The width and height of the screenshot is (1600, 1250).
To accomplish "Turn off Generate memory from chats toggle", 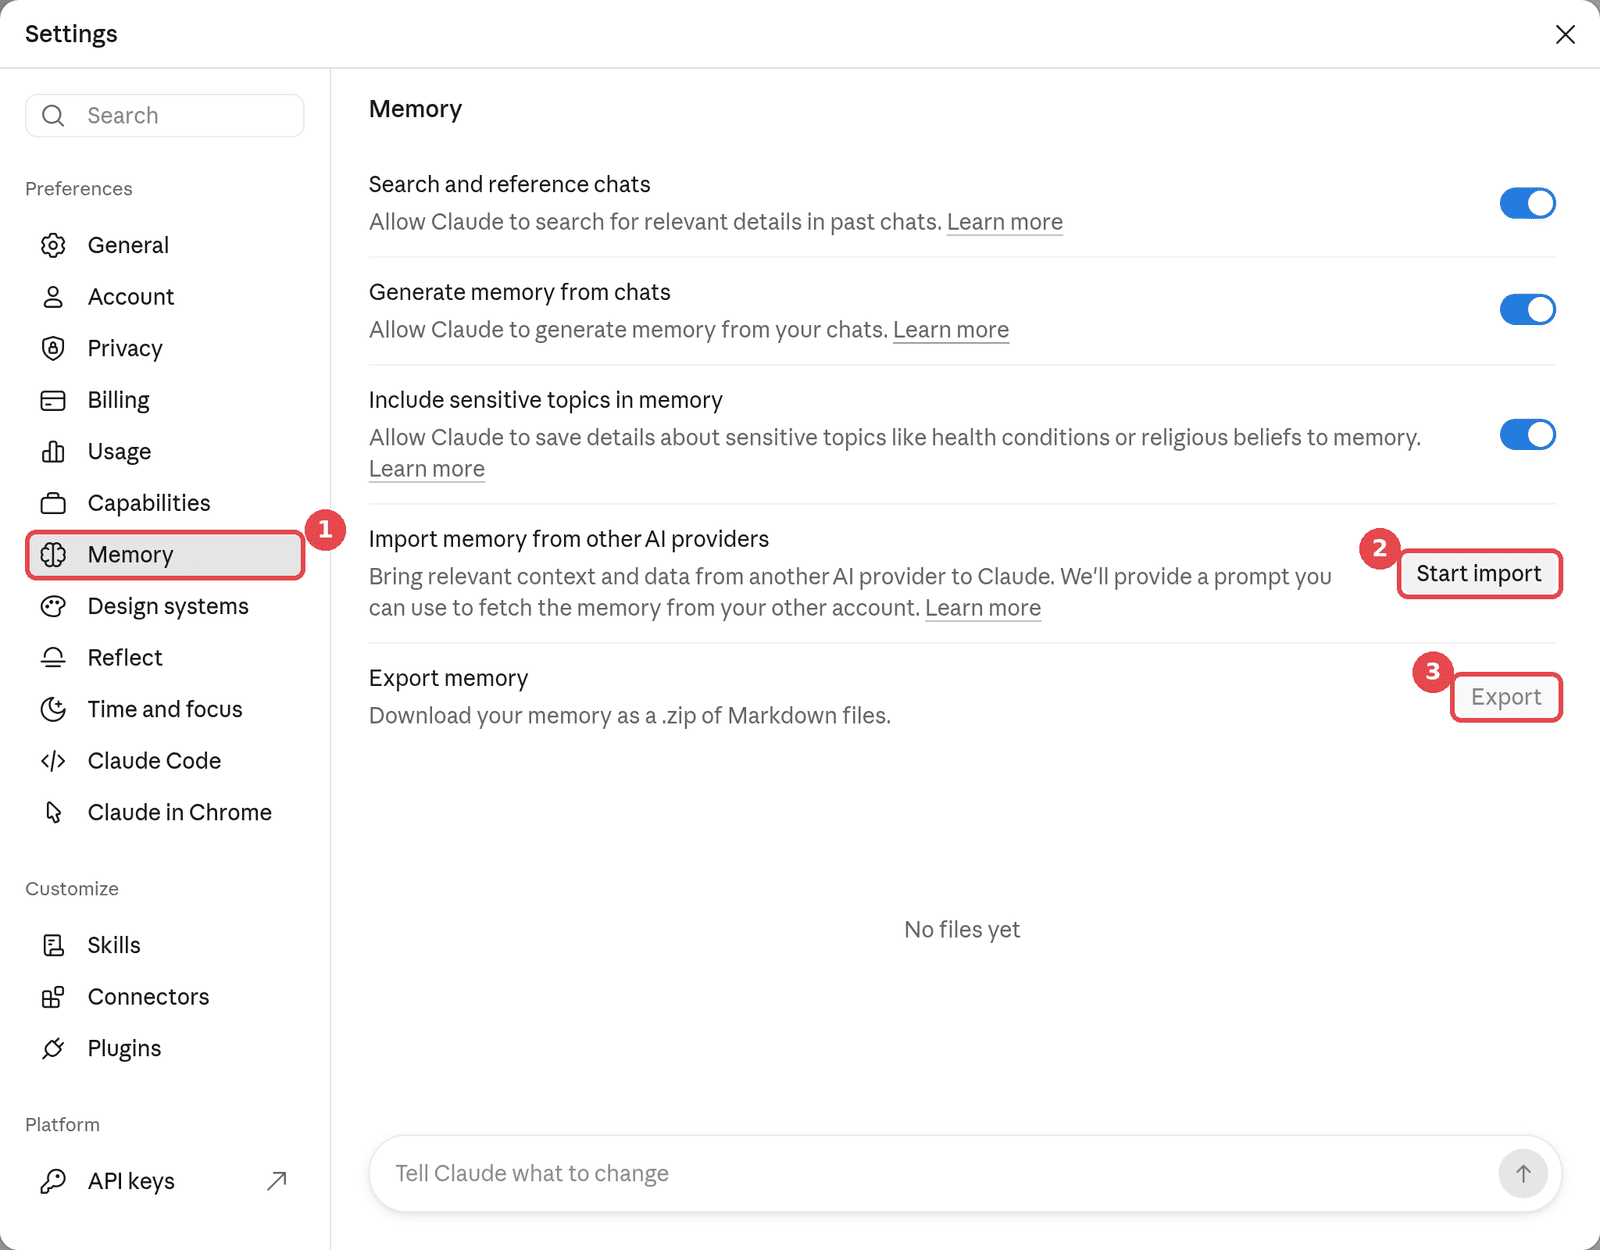I will (1527, 310).
